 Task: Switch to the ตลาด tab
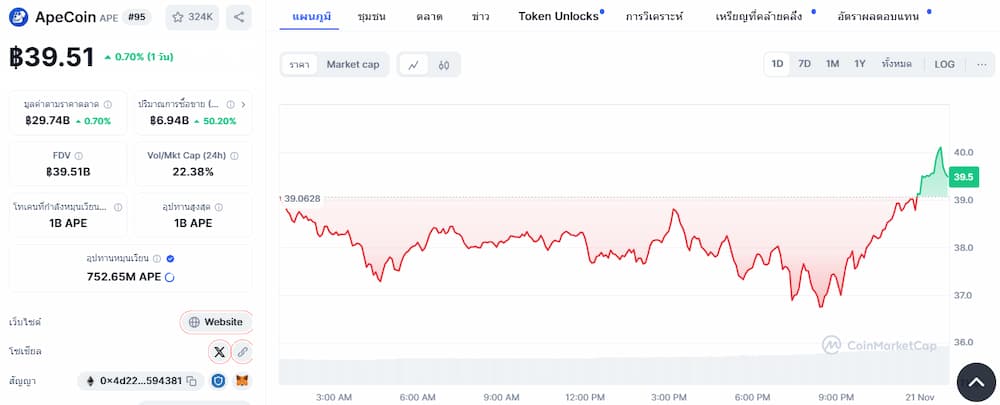(429, 17)
